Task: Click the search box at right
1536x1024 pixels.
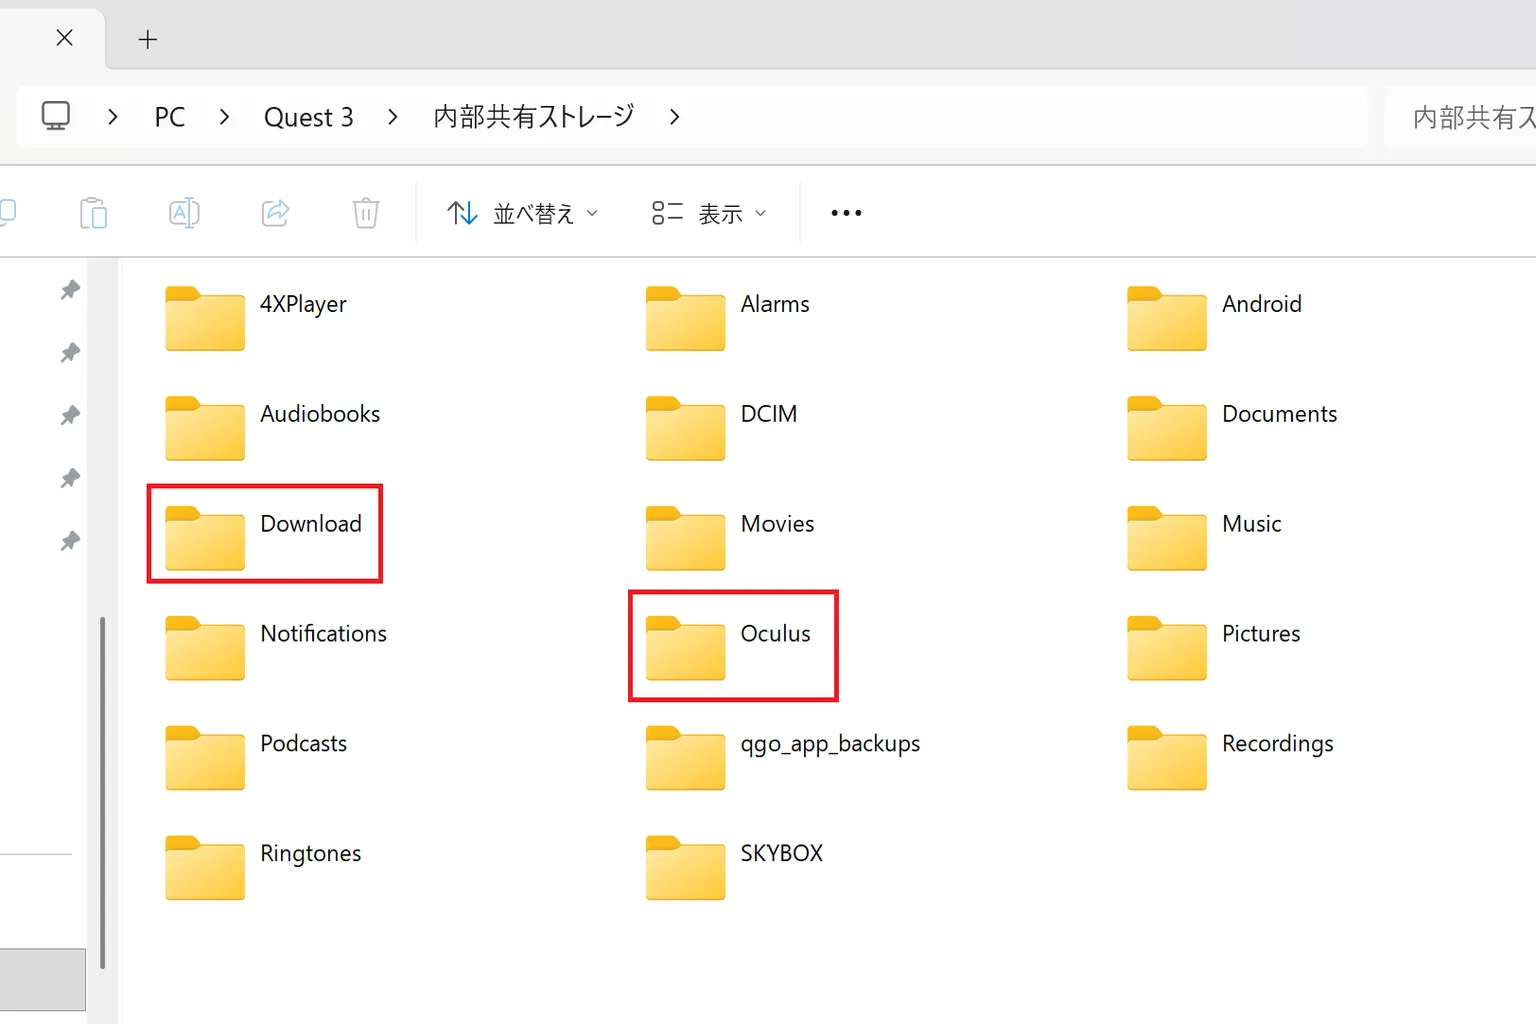Action: (x=1461, y=117)
